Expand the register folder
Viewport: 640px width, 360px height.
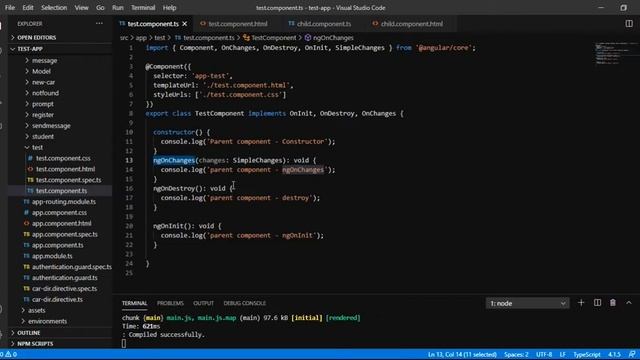[43, 115]
